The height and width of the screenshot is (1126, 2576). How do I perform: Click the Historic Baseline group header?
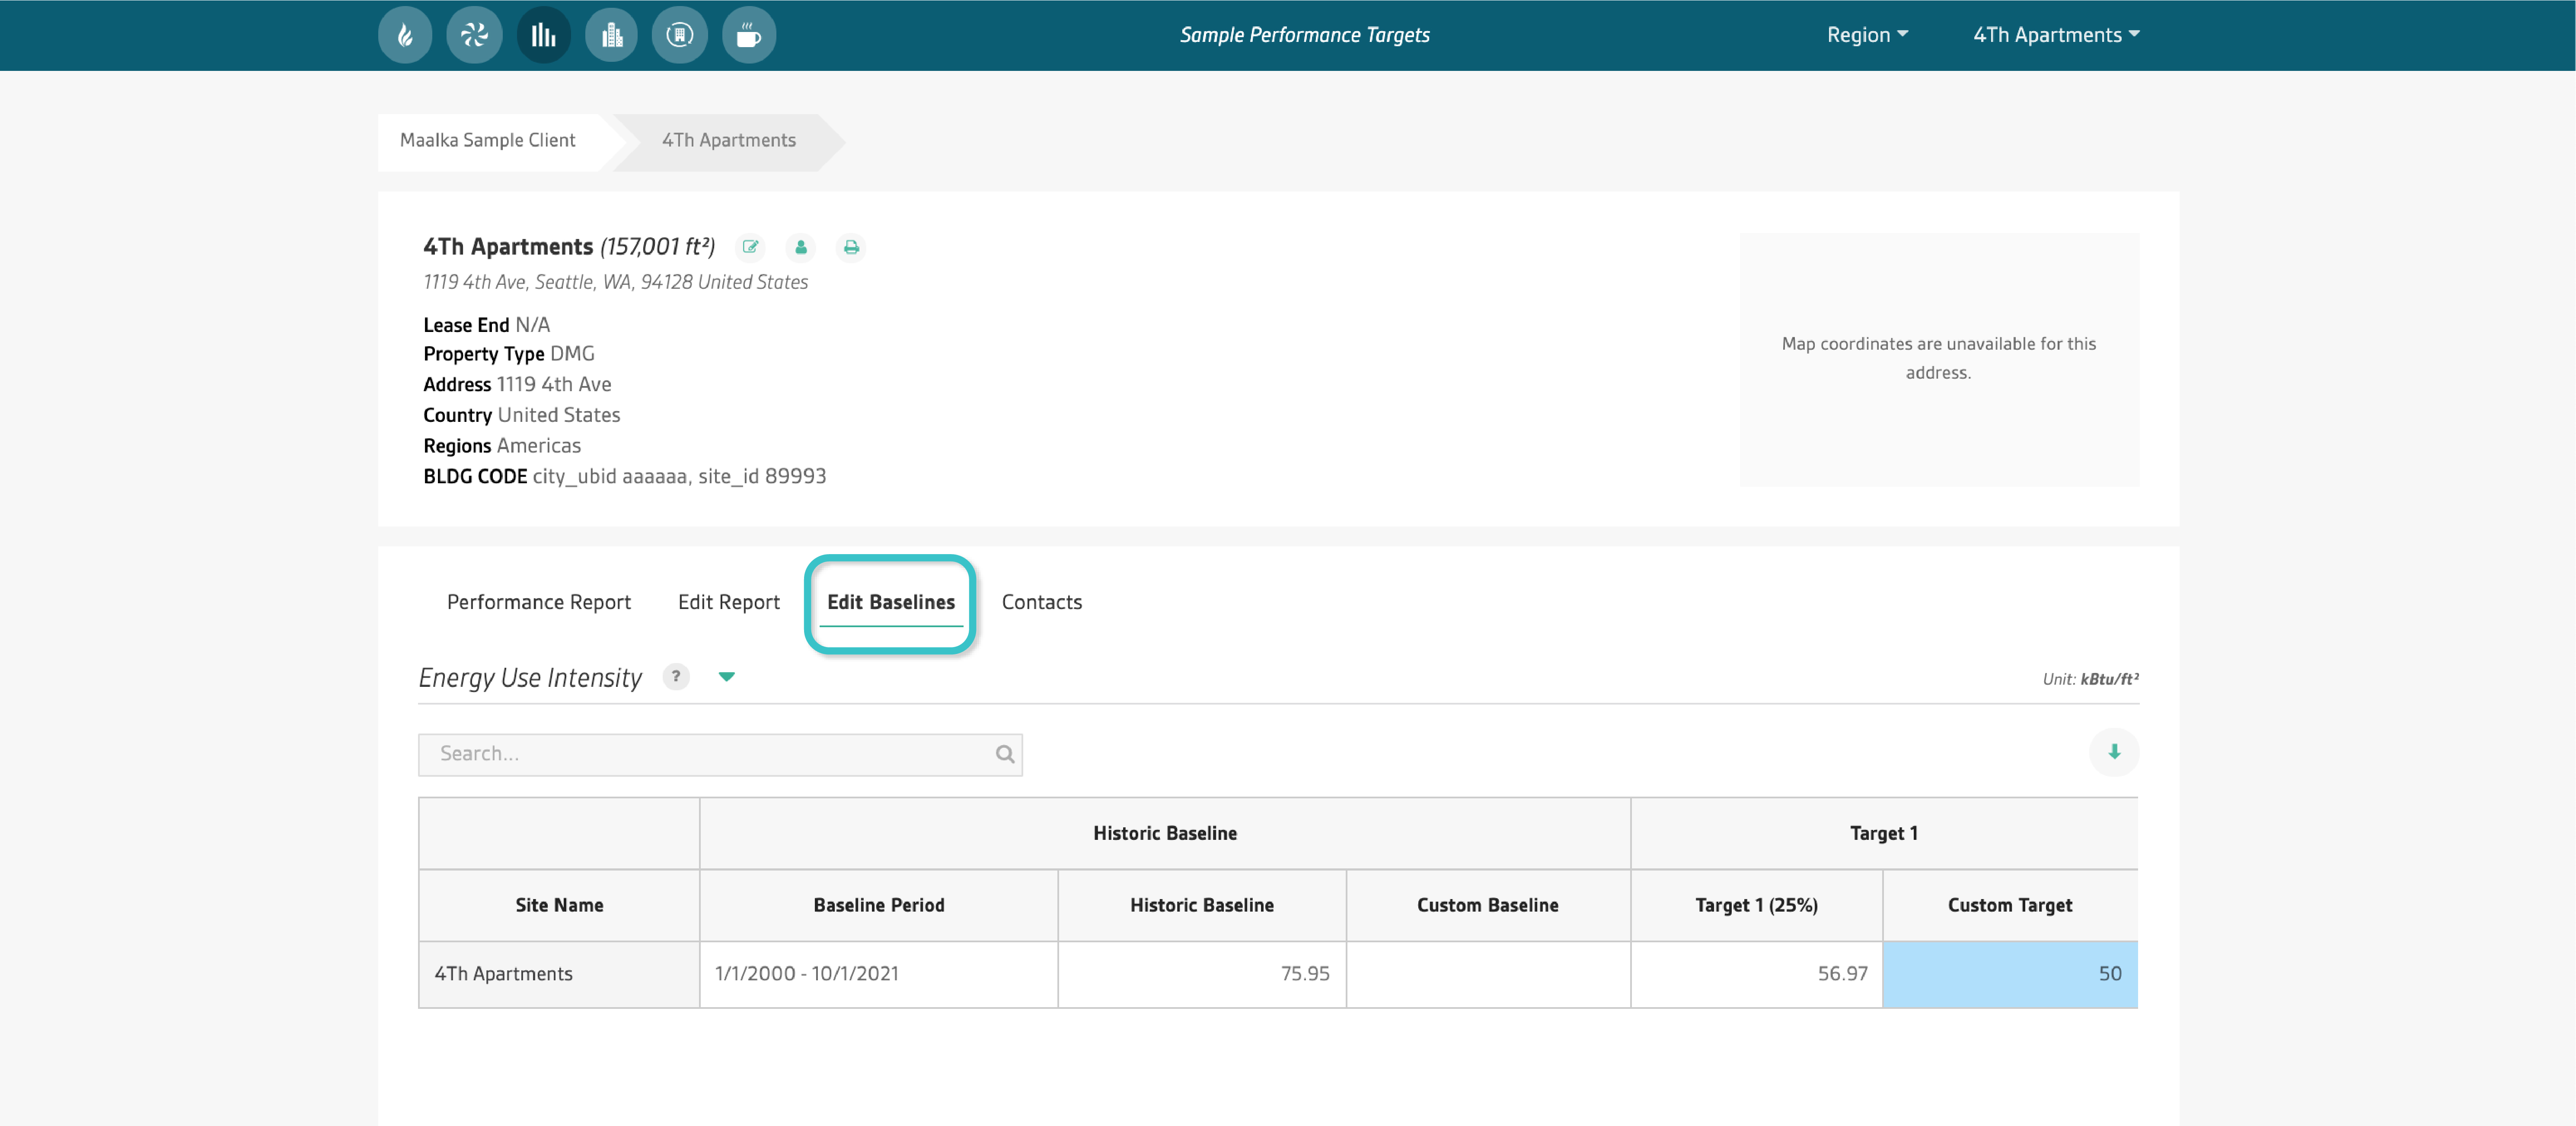click(x=1165, y=833)
